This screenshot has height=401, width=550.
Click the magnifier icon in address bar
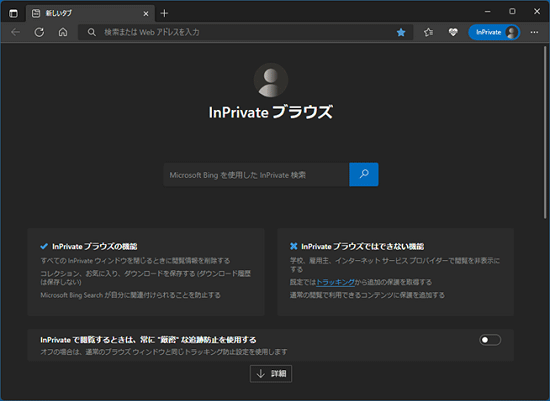click(x=92, y=32)
